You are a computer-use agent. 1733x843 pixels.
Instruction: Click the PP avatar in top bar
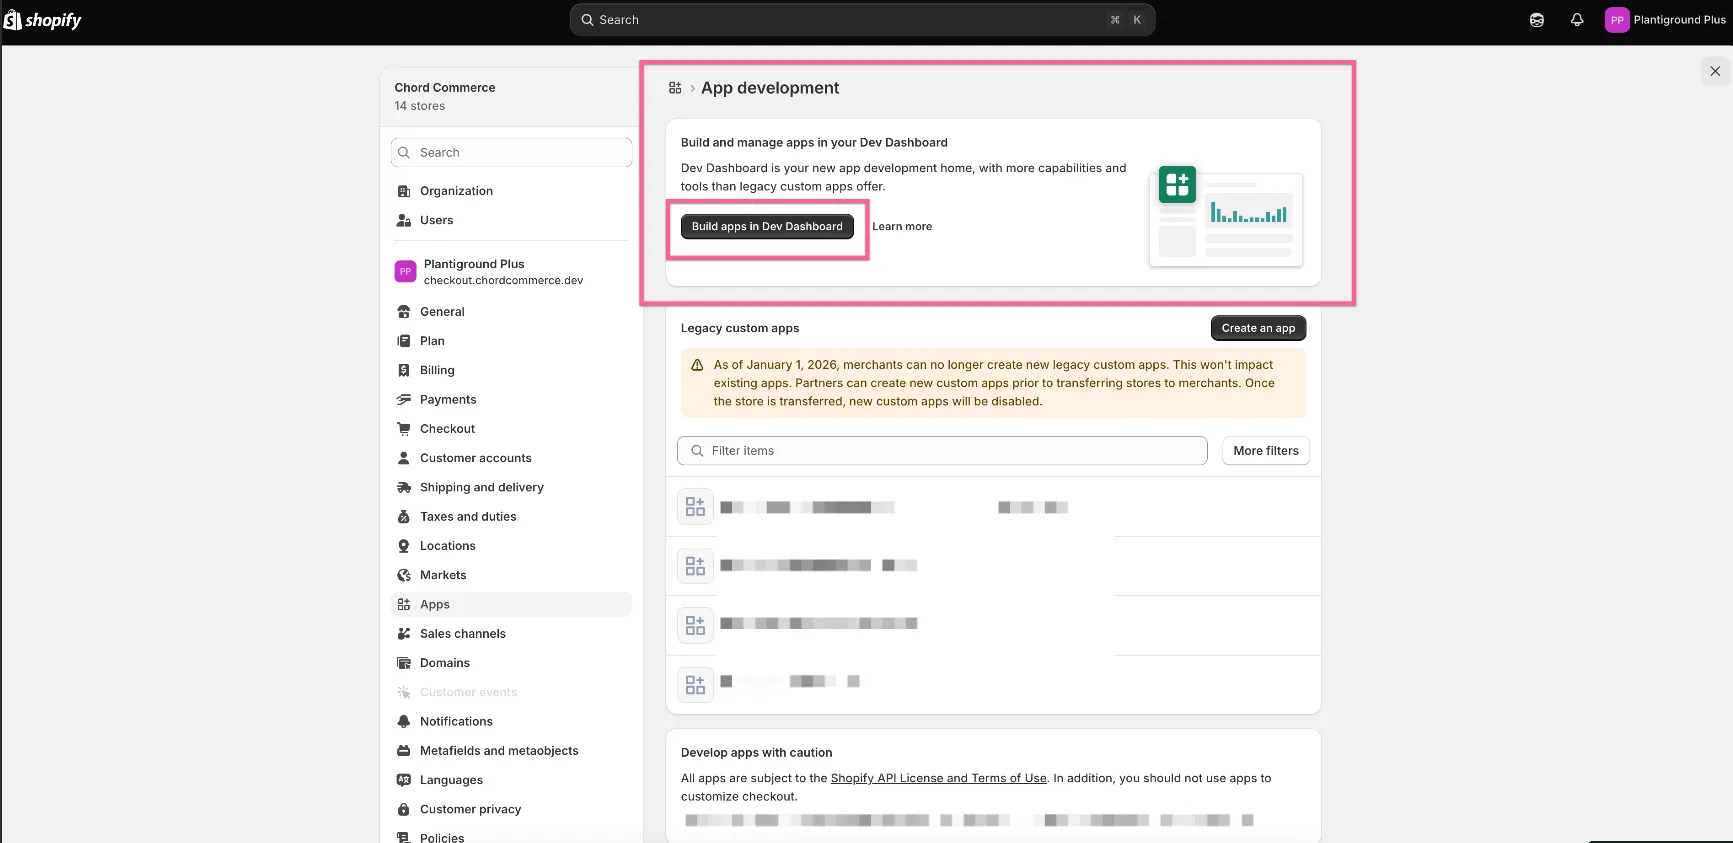pos(1617,20)
